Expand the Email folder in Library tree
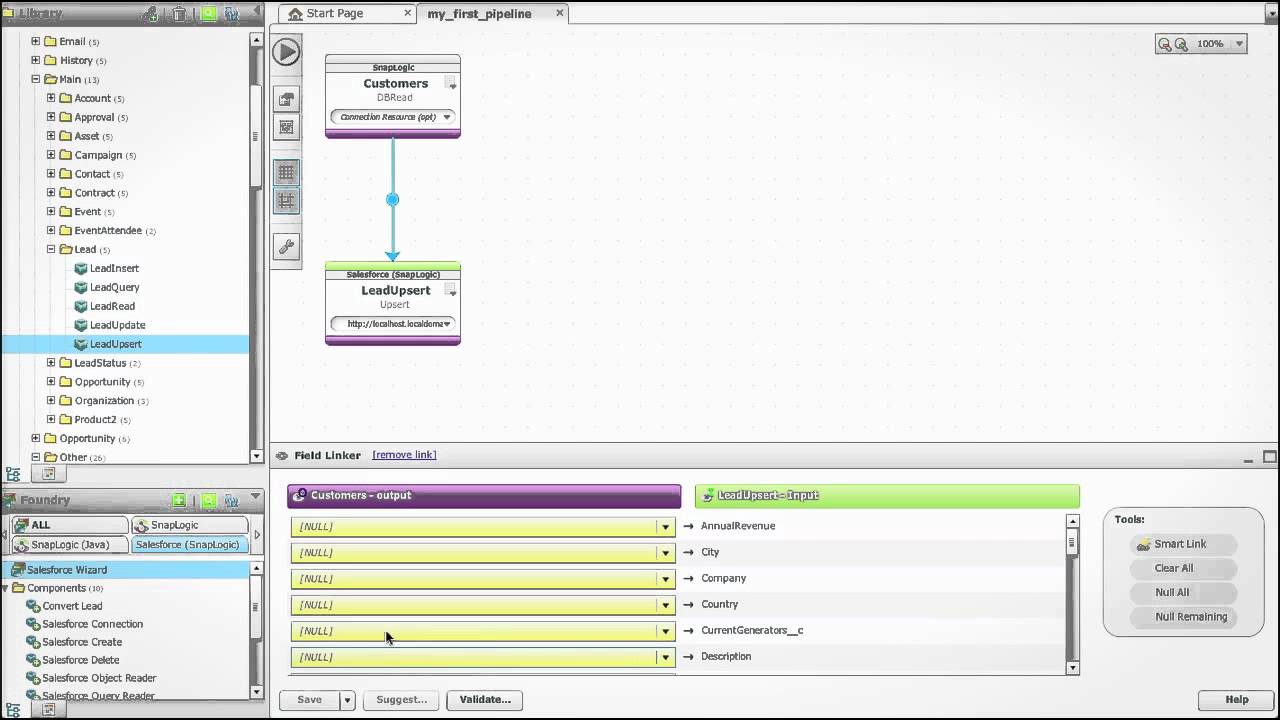1280x720 pixels. [x=36, y=41]
